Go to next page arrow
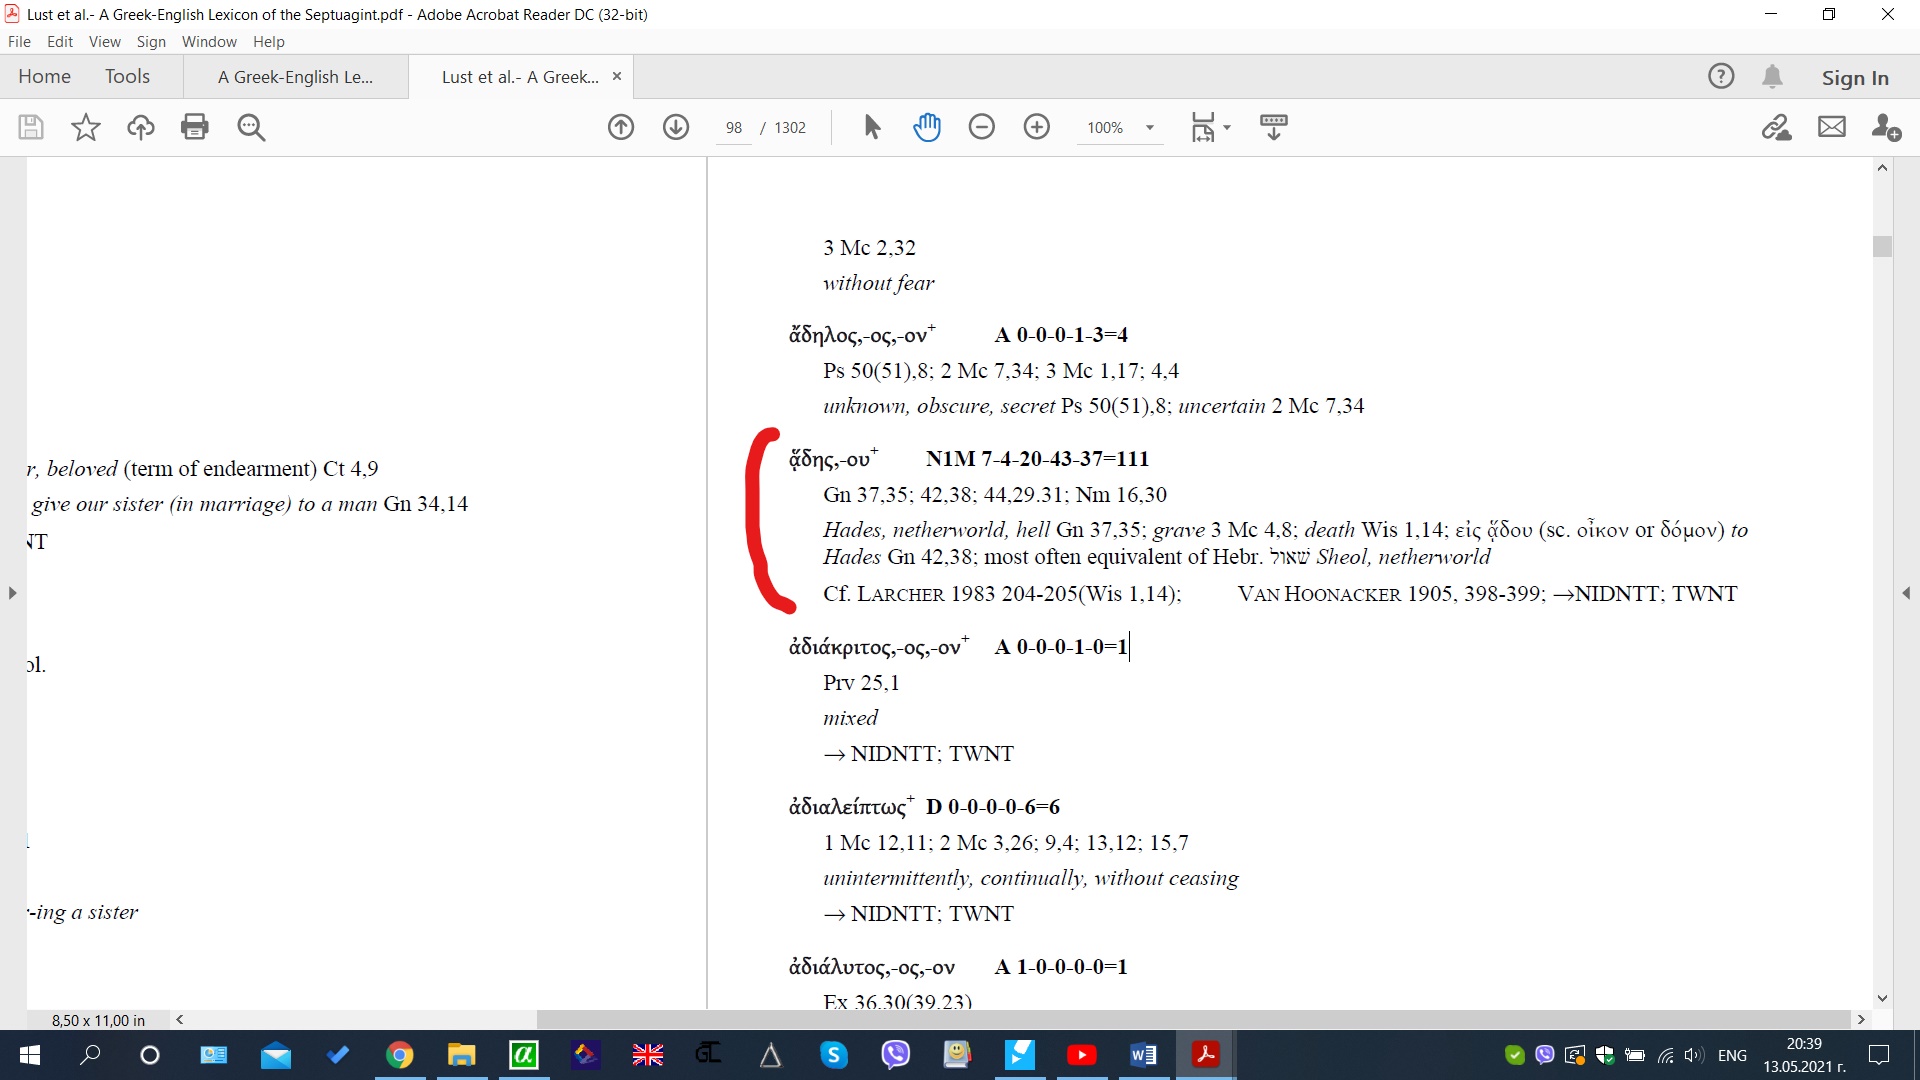The width and height of the screenshot is (1920, 1080). click(676, 127)
